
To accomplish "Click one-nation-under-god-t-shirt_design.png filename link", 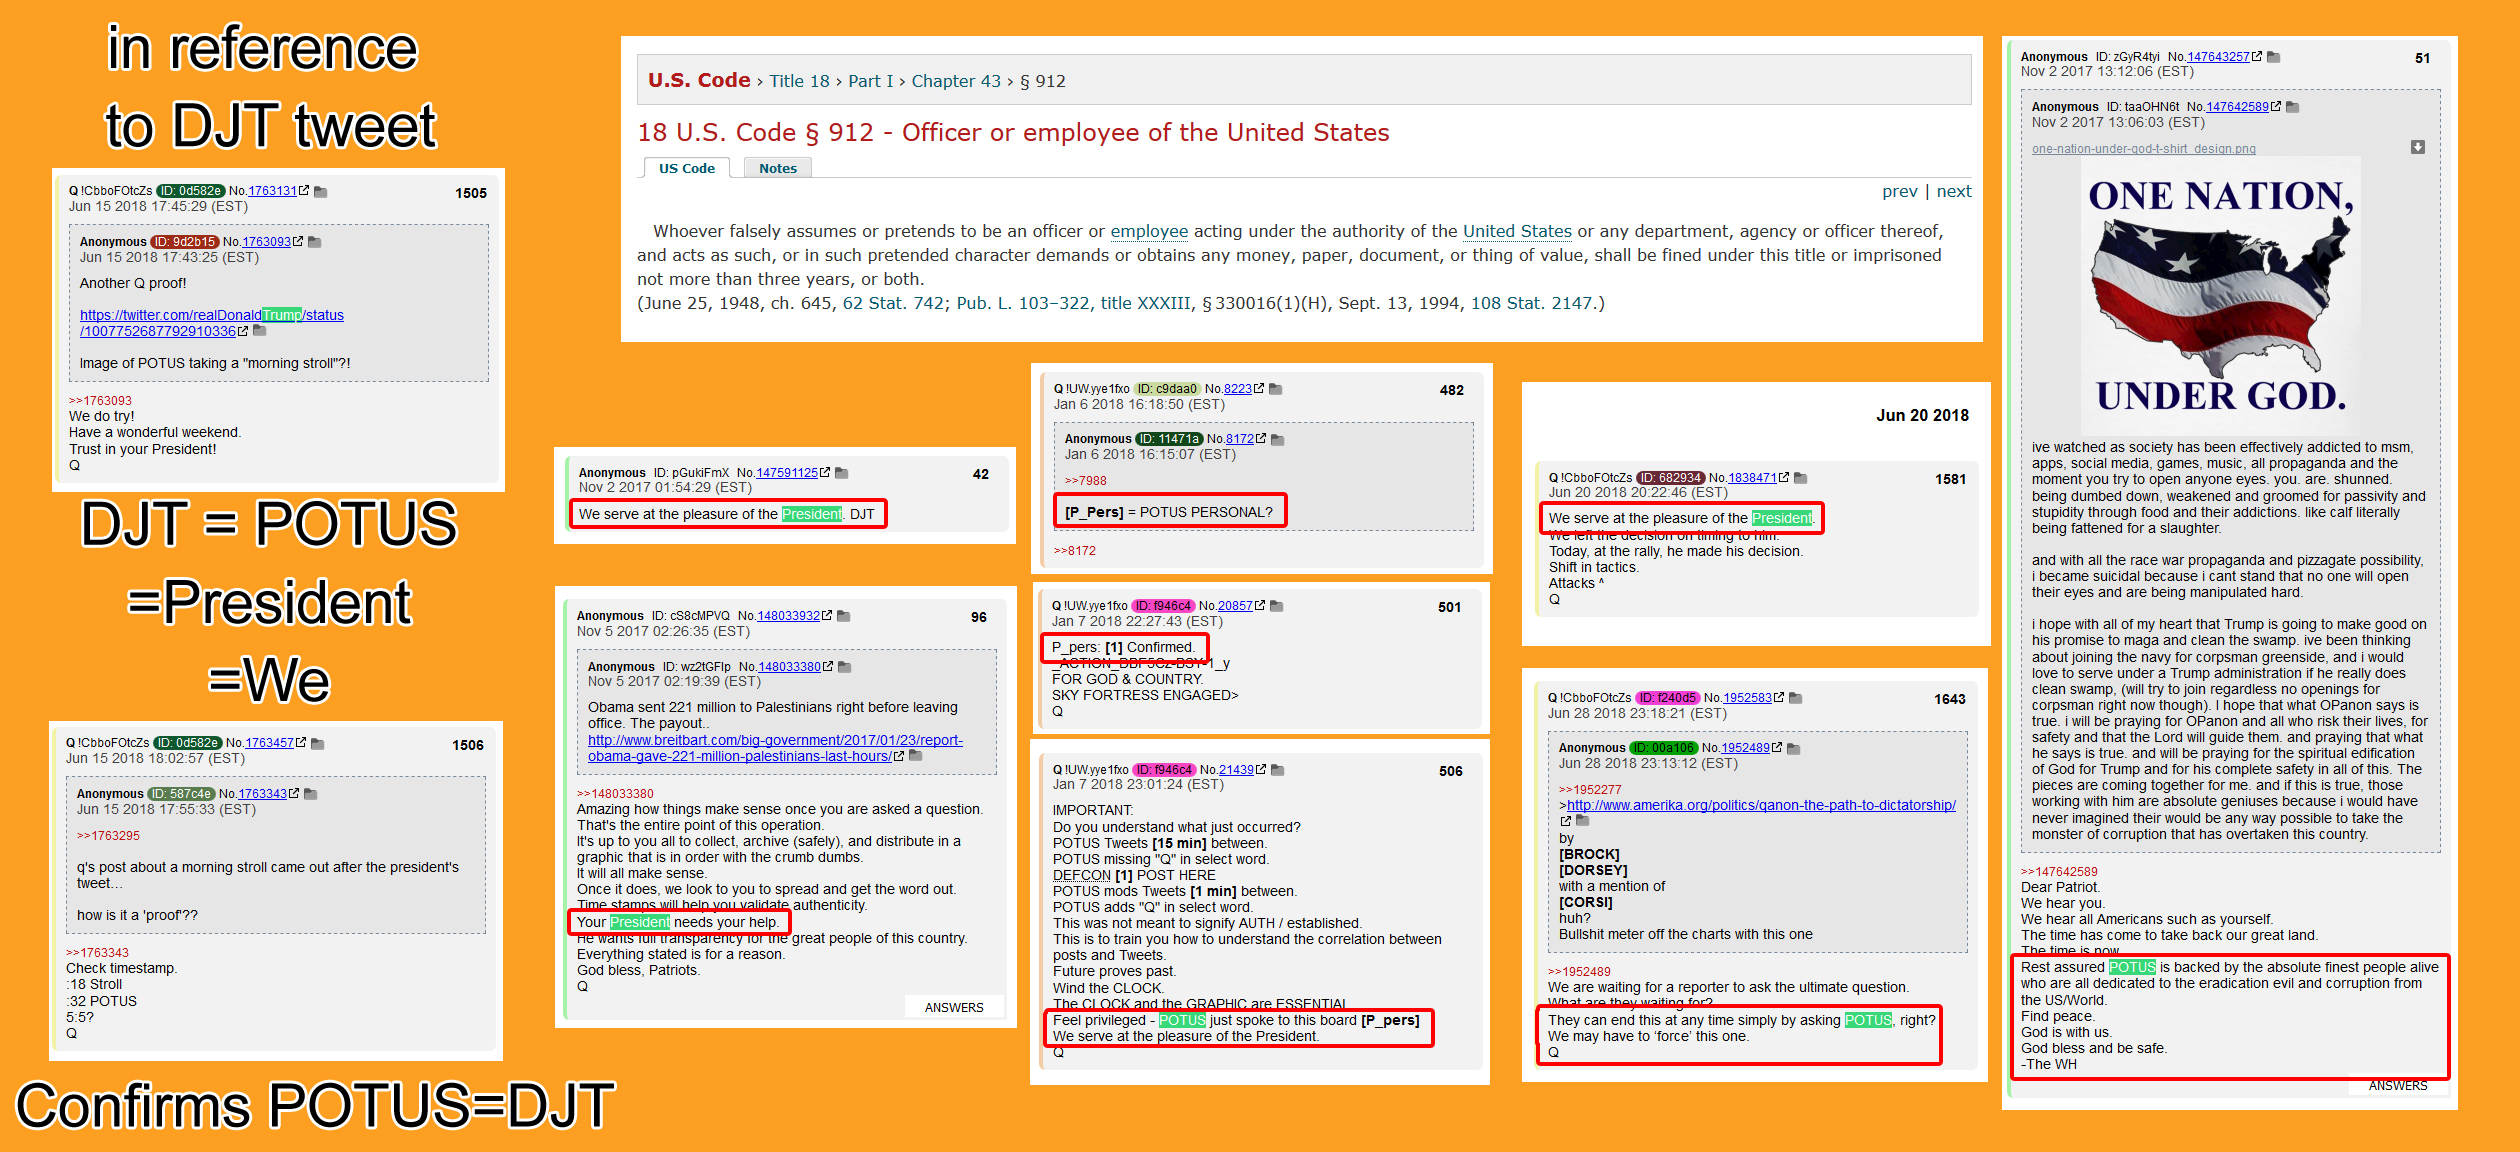I will (x=2143, y=149).
